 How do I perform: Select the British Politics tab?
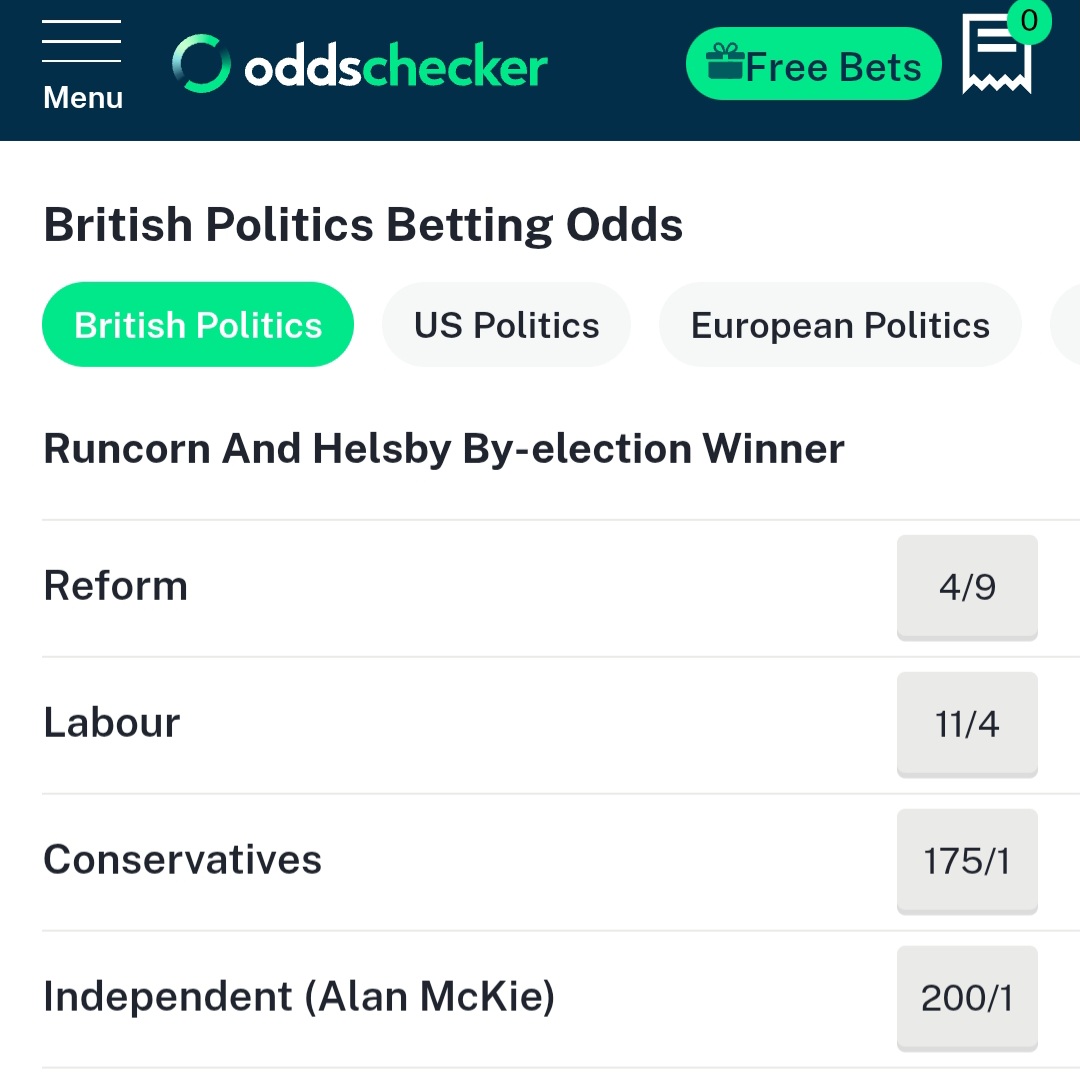[x=198, y=324]
